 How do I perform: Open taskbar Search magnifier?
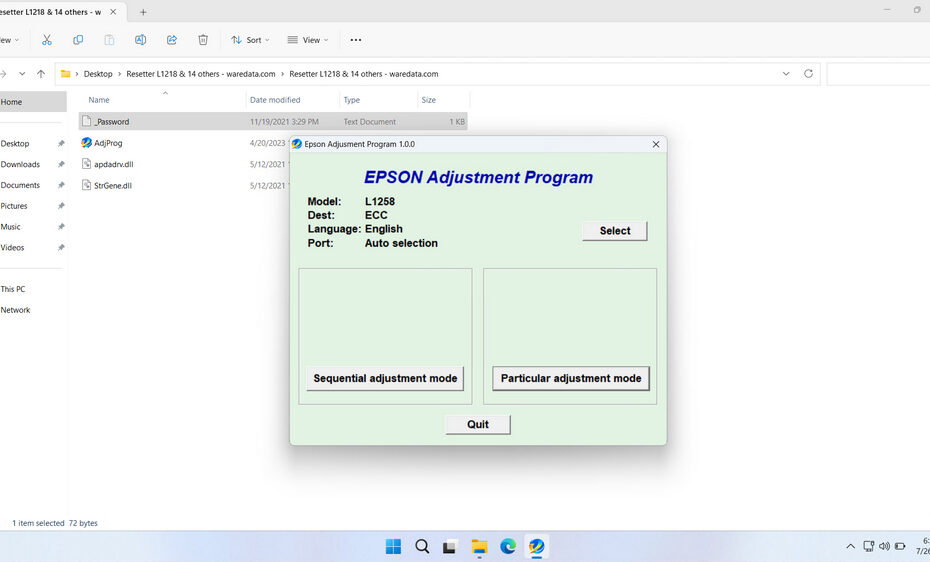(422, 546)
